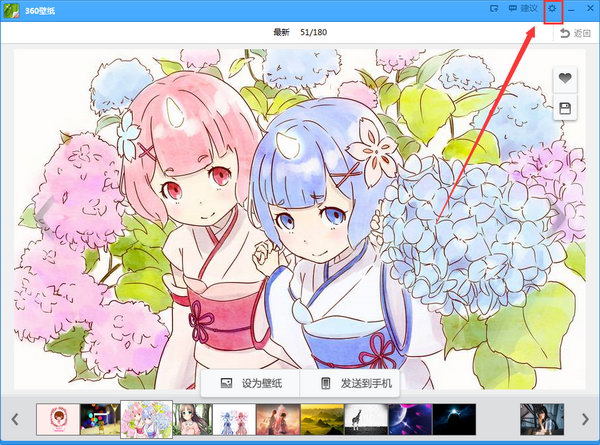The width and height of the screenshot is (600, 445).
Task: Move the thumbnail strip left with the chevron
Action: tap(15, 419)
